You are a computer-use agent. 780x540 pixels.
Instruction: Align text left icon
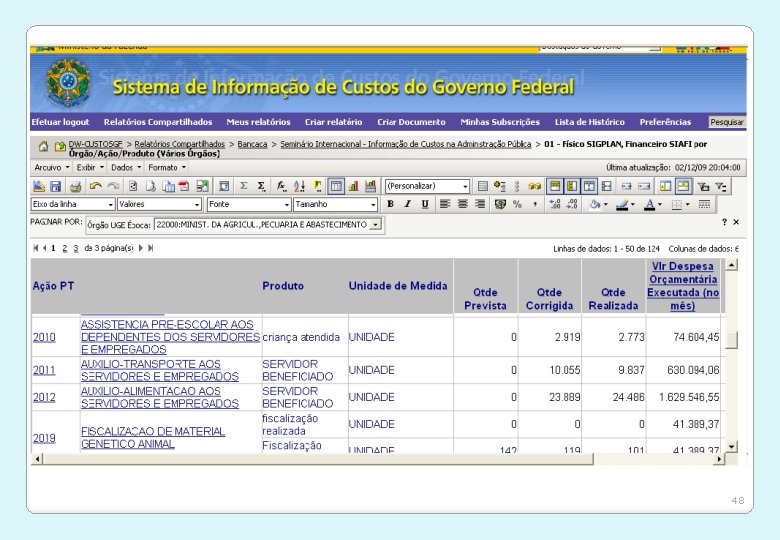tap(445, 204)
